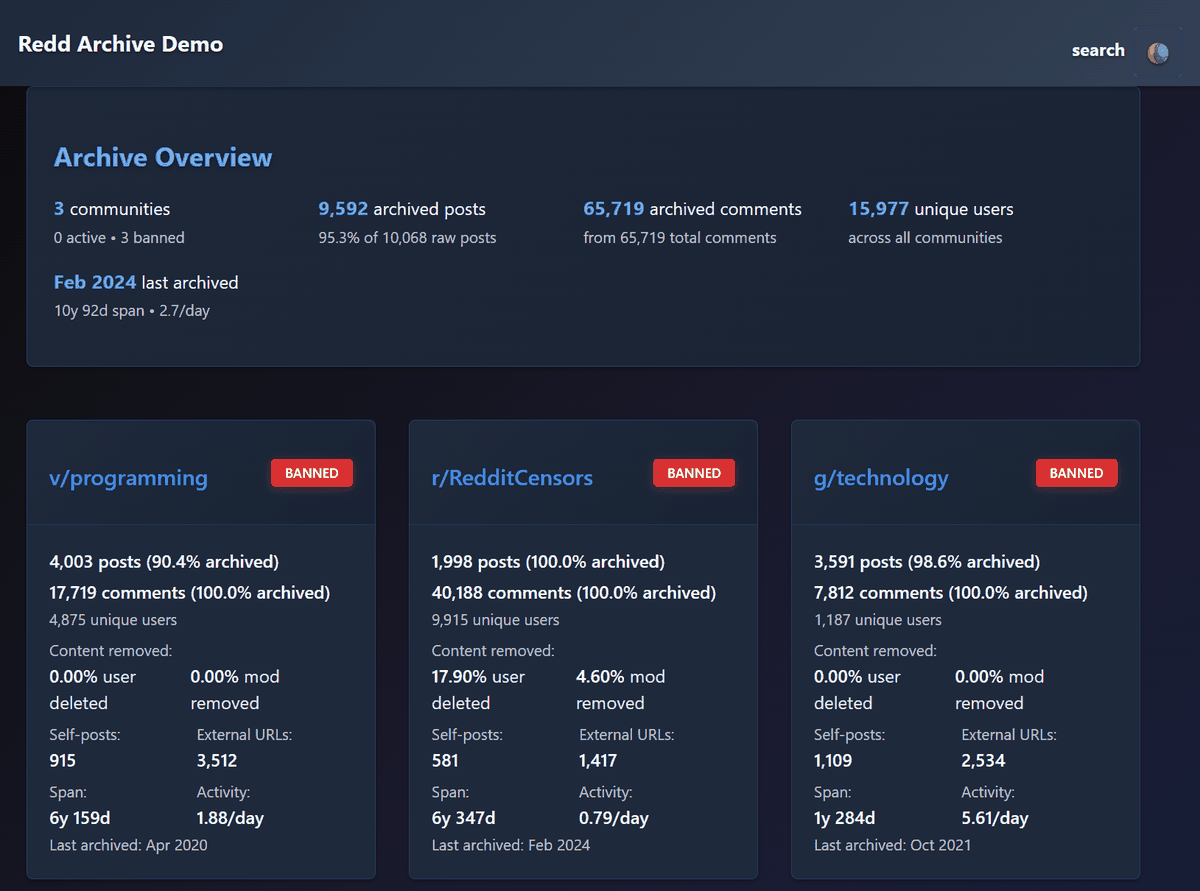Screen dimensions: 1200x891
Task: Click the Feb 2024 last archived stat
Action: (x=146, y=283)
